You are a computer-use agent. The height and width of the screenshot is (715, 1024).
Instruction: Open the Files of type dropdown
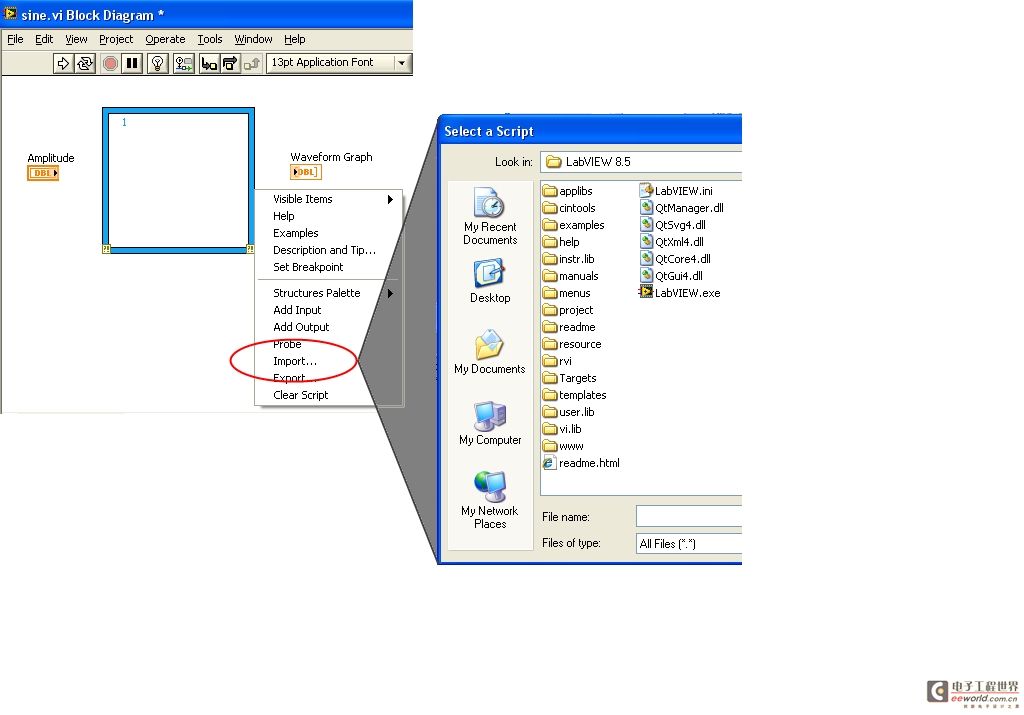[689, 543]
